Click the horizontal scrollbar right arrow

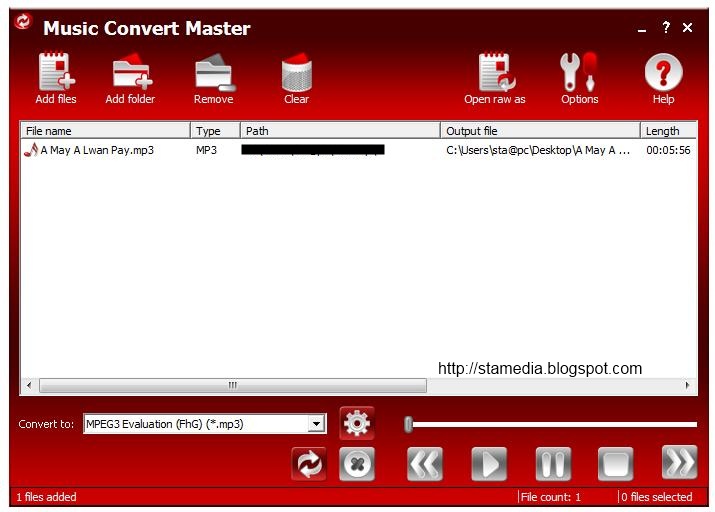click(687, 385)
